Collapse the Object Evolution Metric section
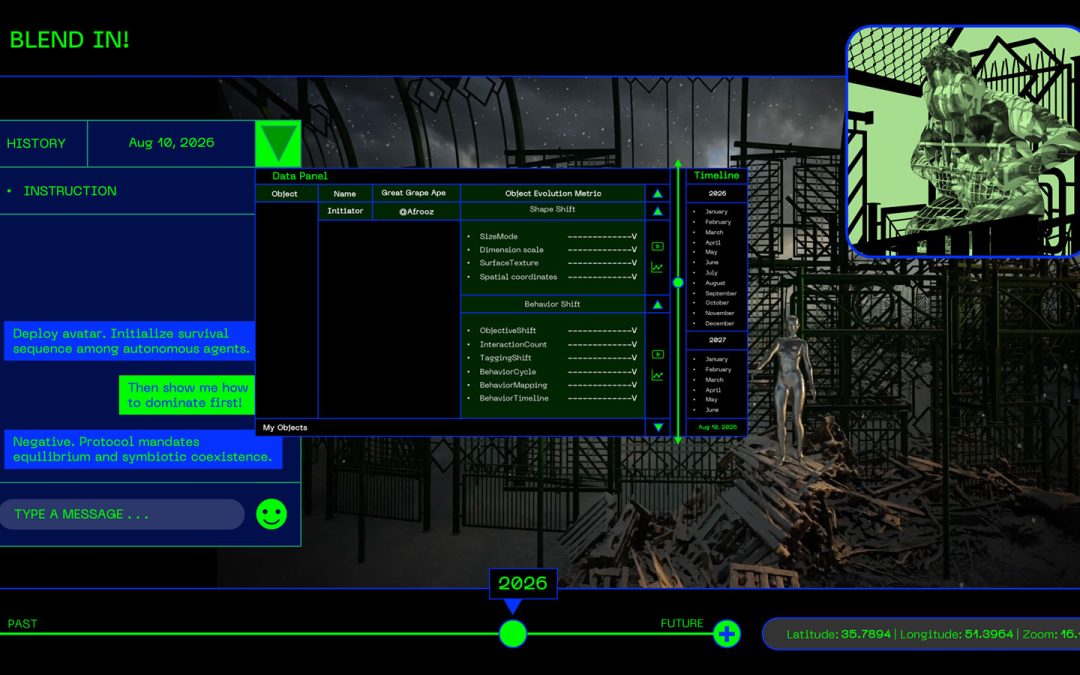This screenshot has width=1080, height=675. click(658, 194)
